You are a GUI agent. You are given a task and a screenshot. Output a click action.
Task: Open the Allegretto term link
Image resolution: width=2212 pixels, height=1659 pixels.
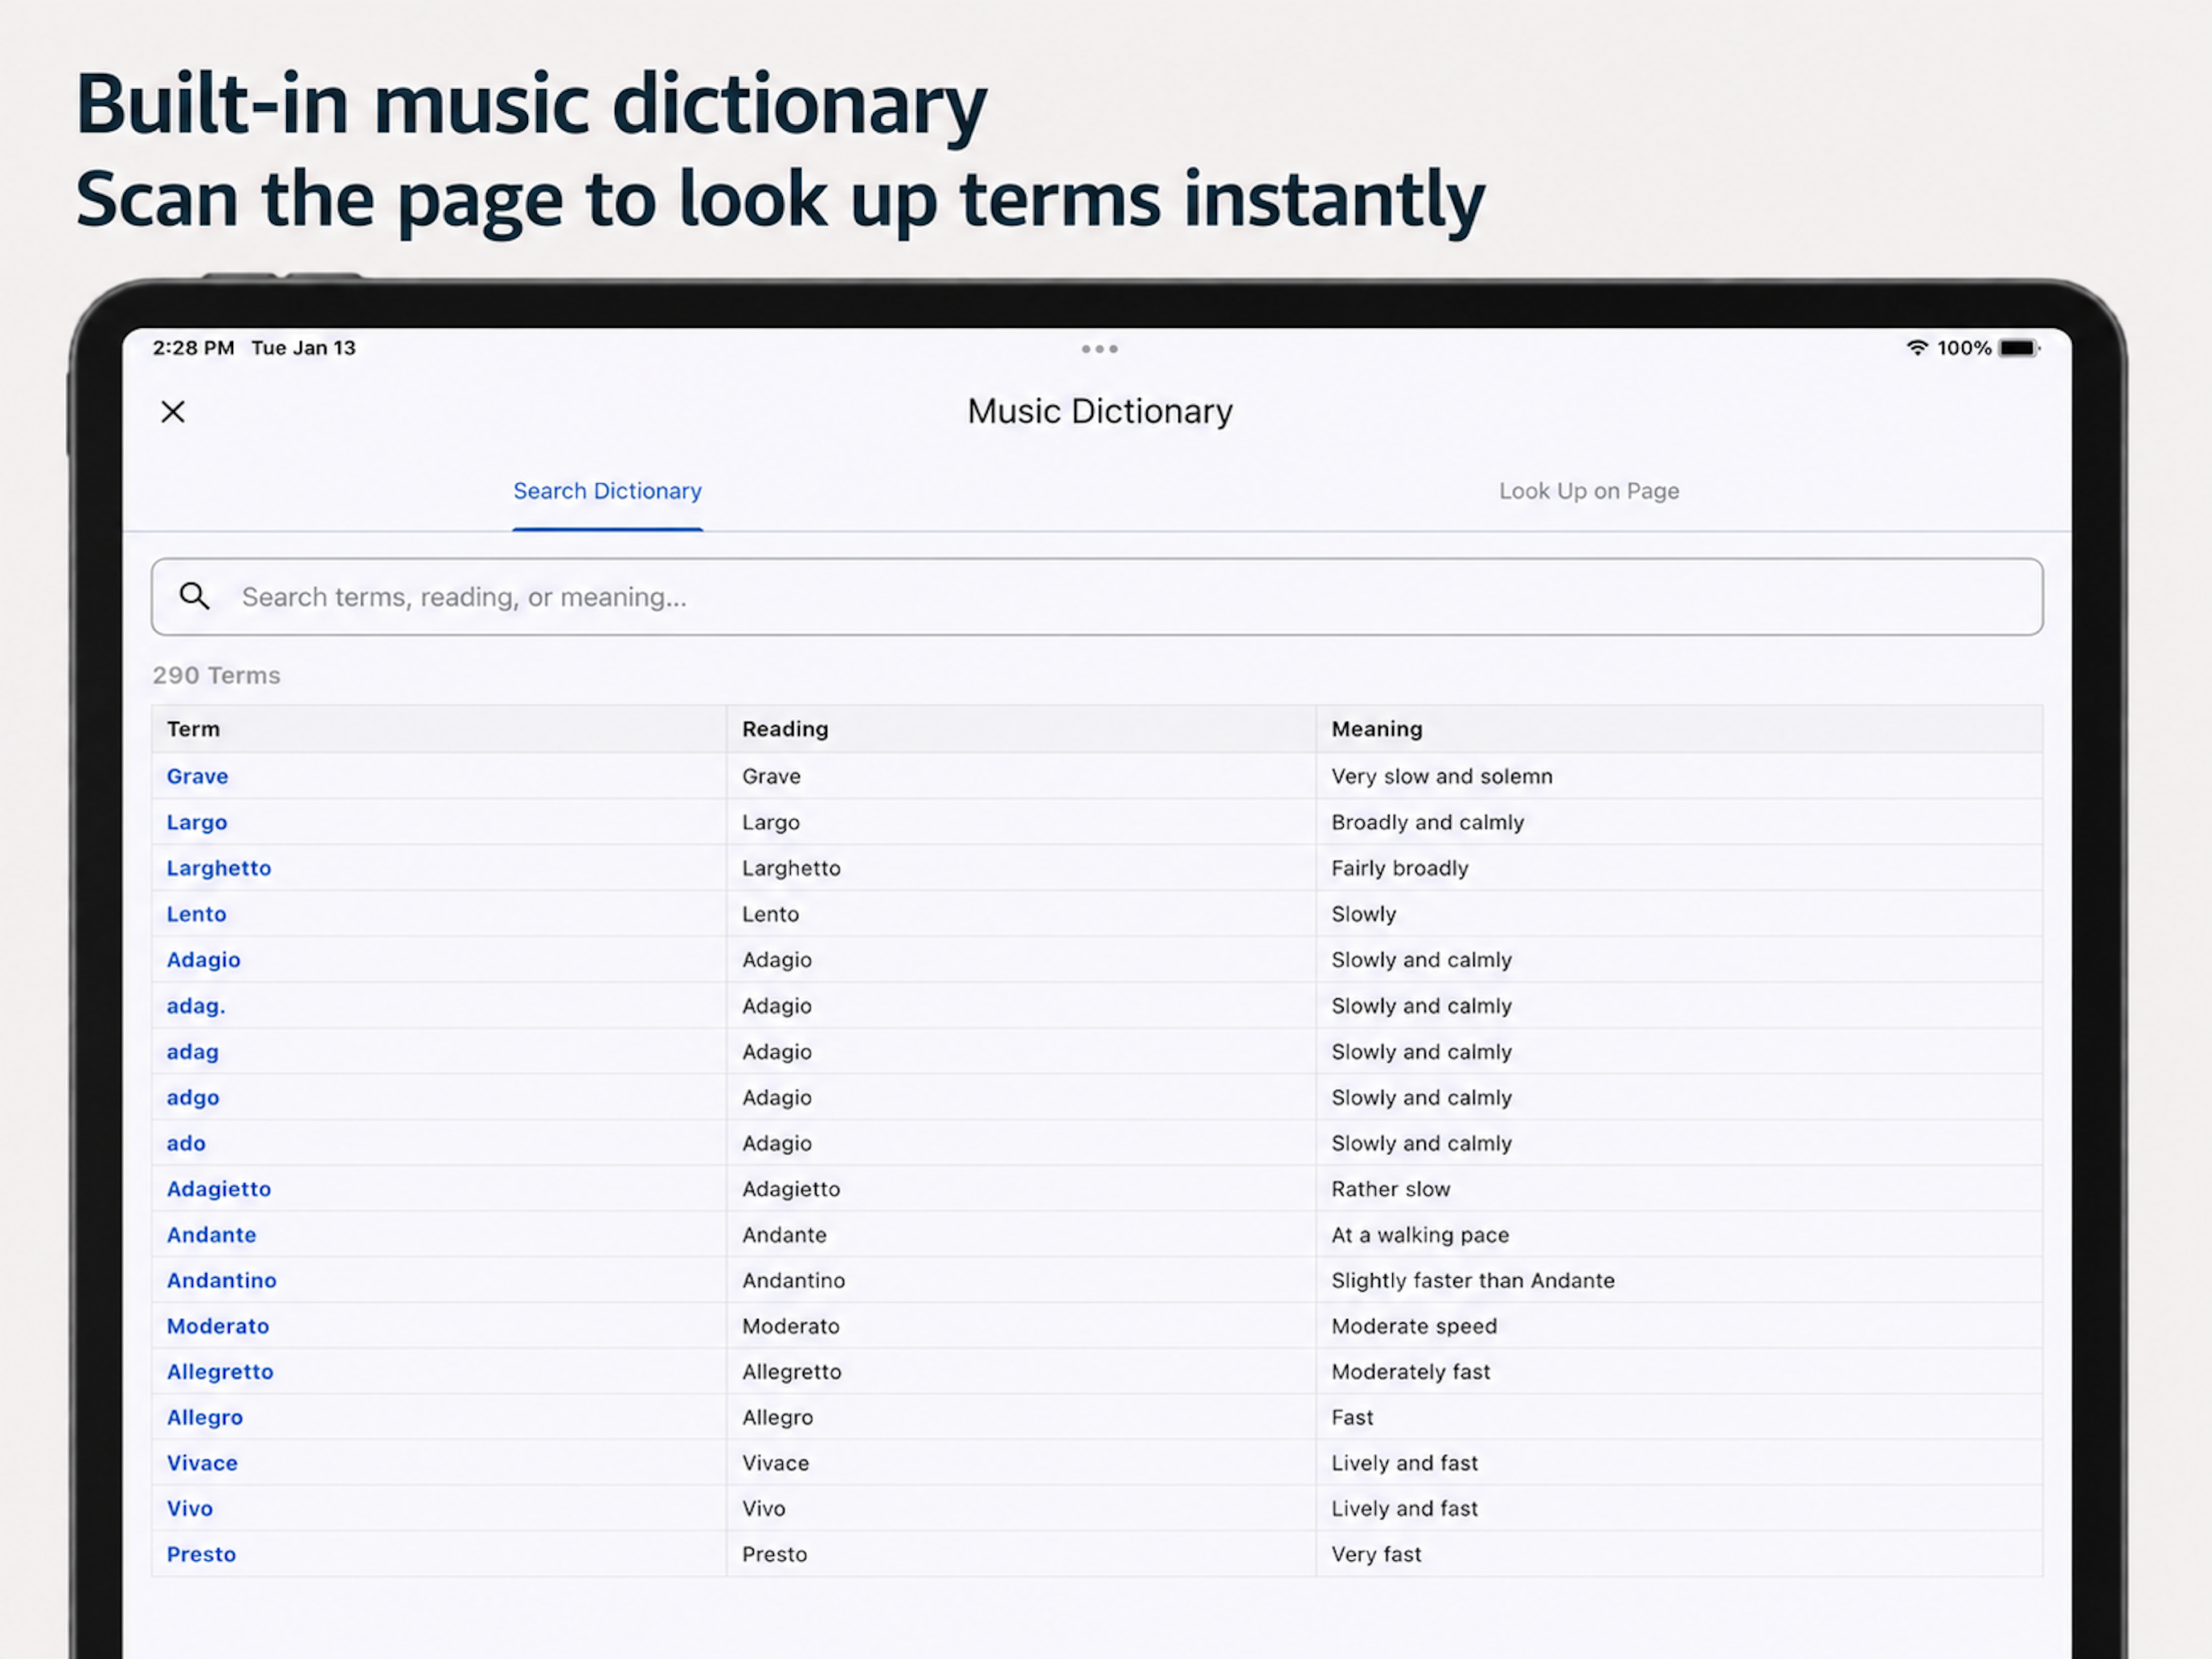(x=220, y=1372)
